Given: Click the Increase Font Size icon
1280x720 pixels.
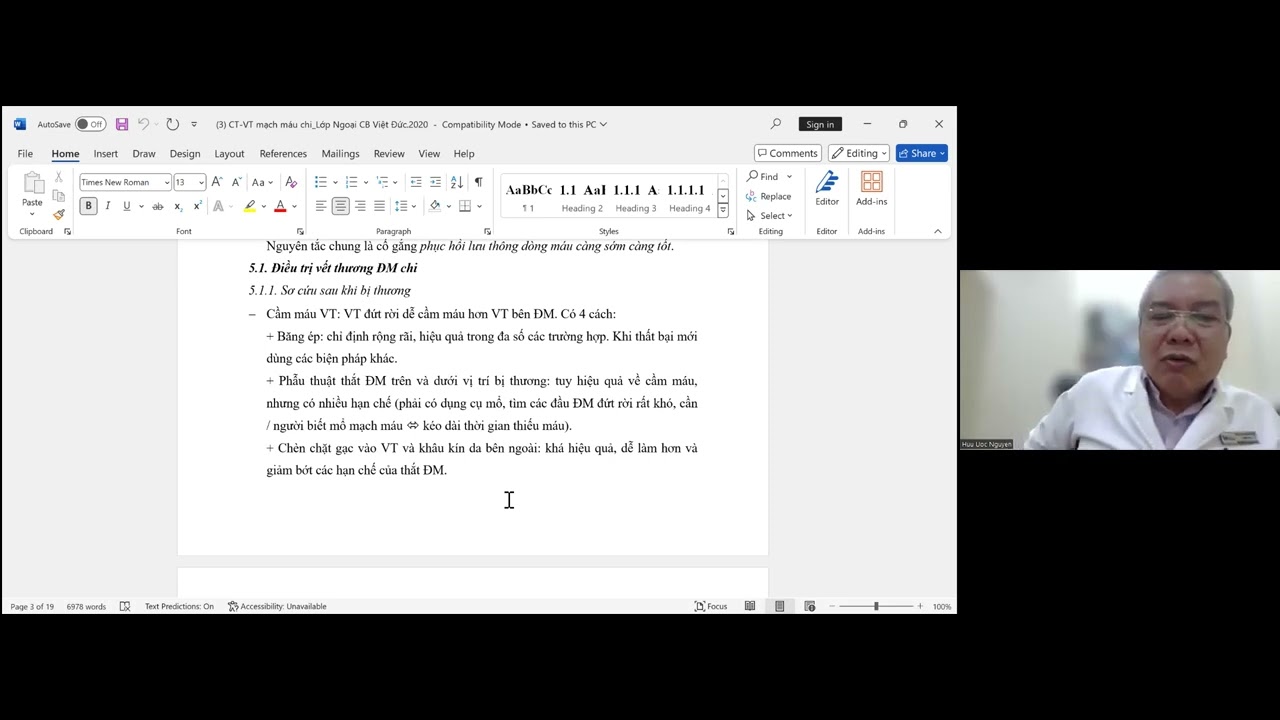Looking at the screenshot, I should (x=217, y=182).
